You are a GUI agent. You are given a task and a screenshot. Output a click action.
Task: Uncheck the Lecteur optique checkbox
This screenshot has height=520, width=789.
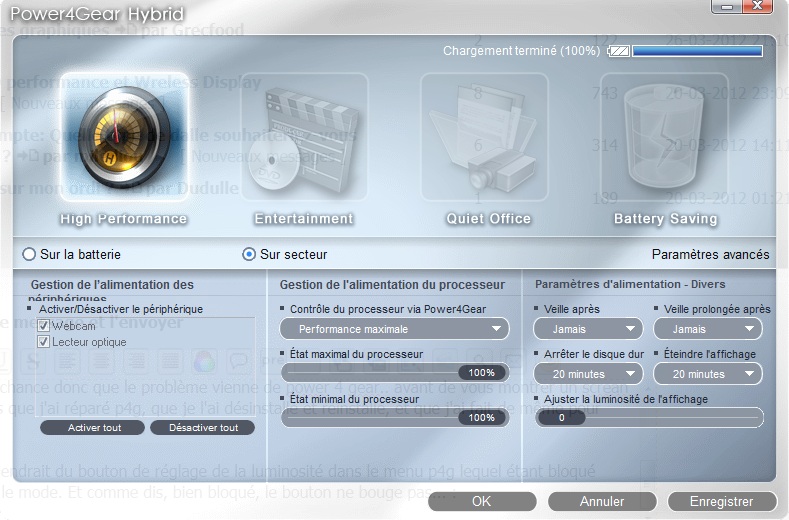click(x=44, y=342)
